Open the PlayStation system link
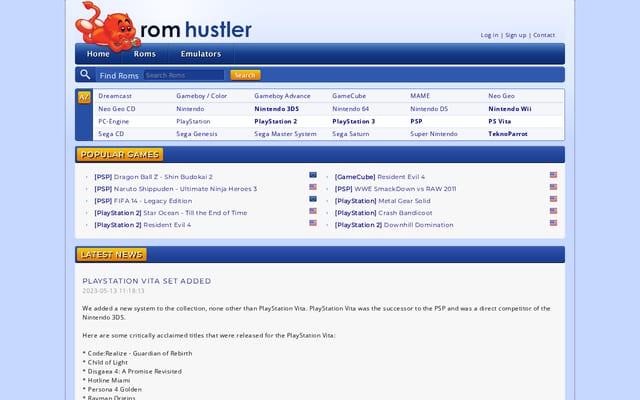The width and height of the screenshot is (640, 400). pos(193,122)
